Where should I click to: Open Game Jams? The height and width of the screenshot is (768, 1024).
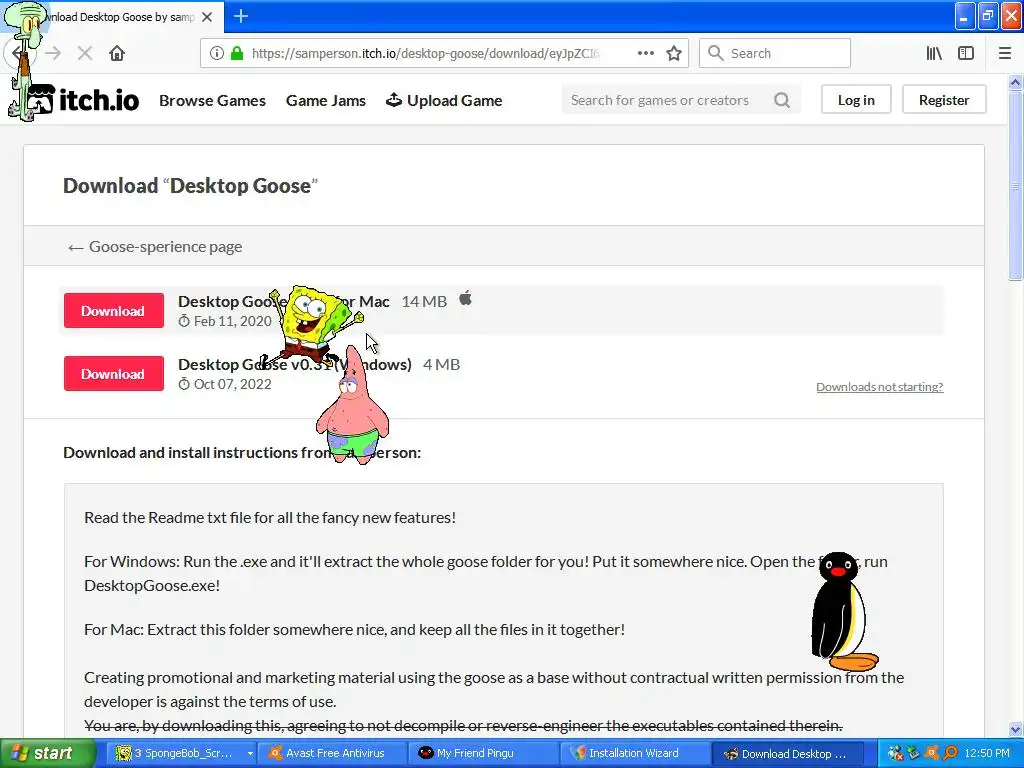326,101
